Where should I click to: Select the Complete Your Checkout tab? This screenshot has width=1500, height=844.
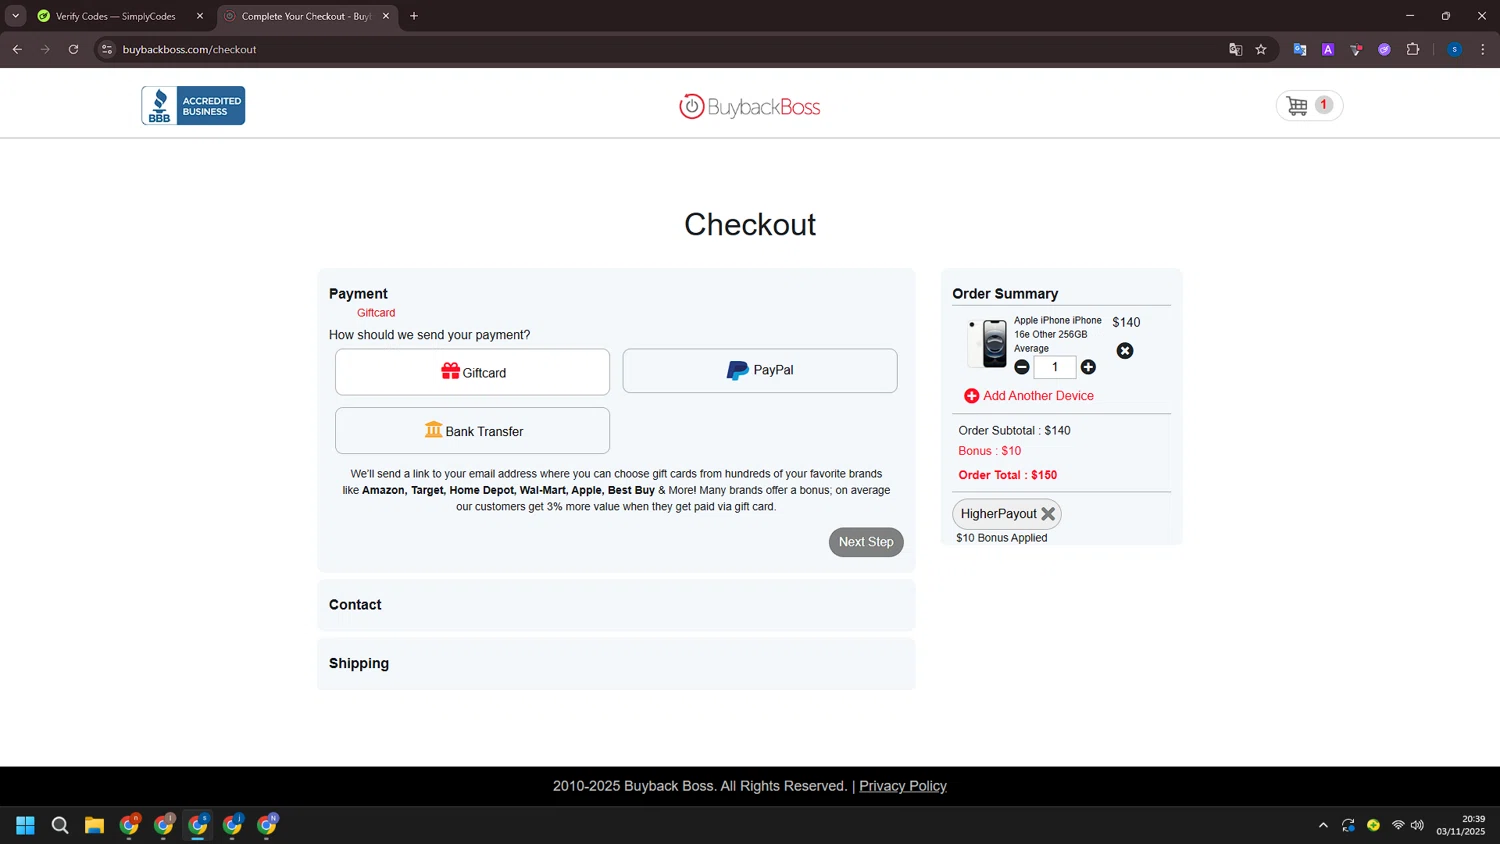[306, 16]
